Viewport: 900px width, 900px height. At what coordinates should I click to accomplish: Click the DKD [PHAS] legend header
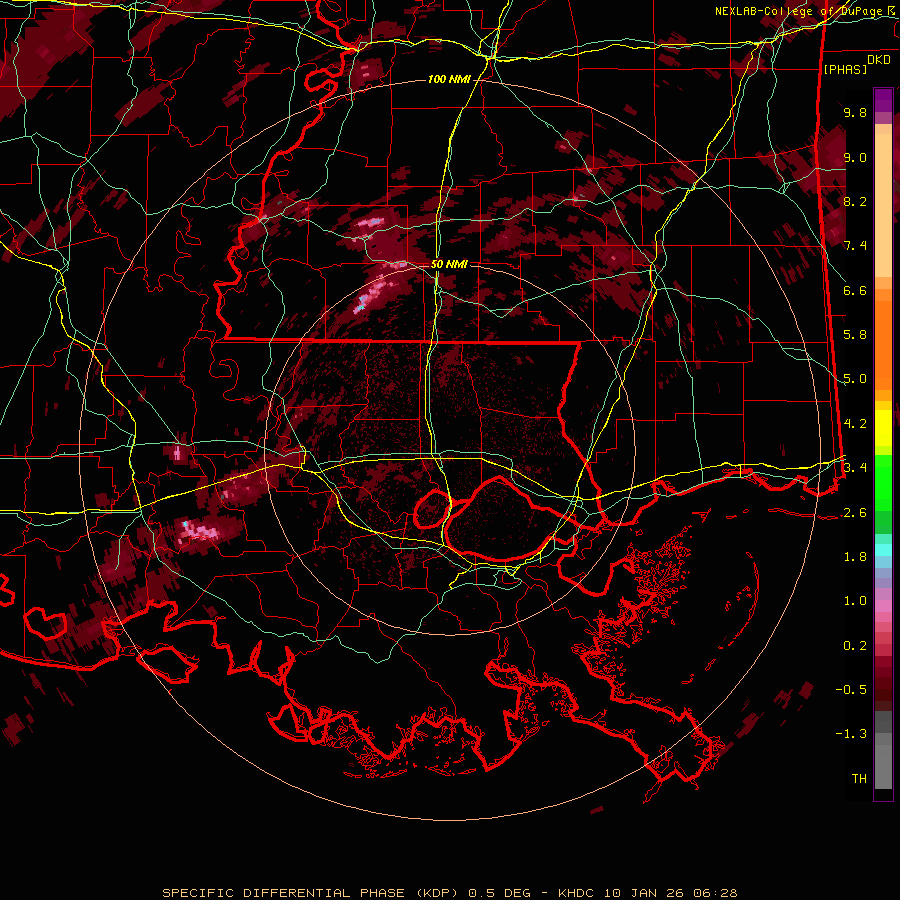click(856, 64)
